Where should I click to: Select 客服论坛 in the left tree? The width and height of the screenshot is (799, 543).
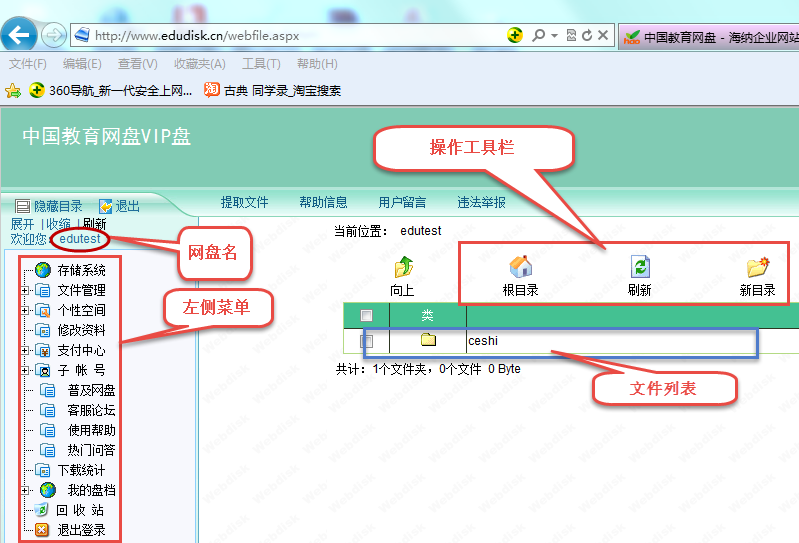(x=91, y=410)
